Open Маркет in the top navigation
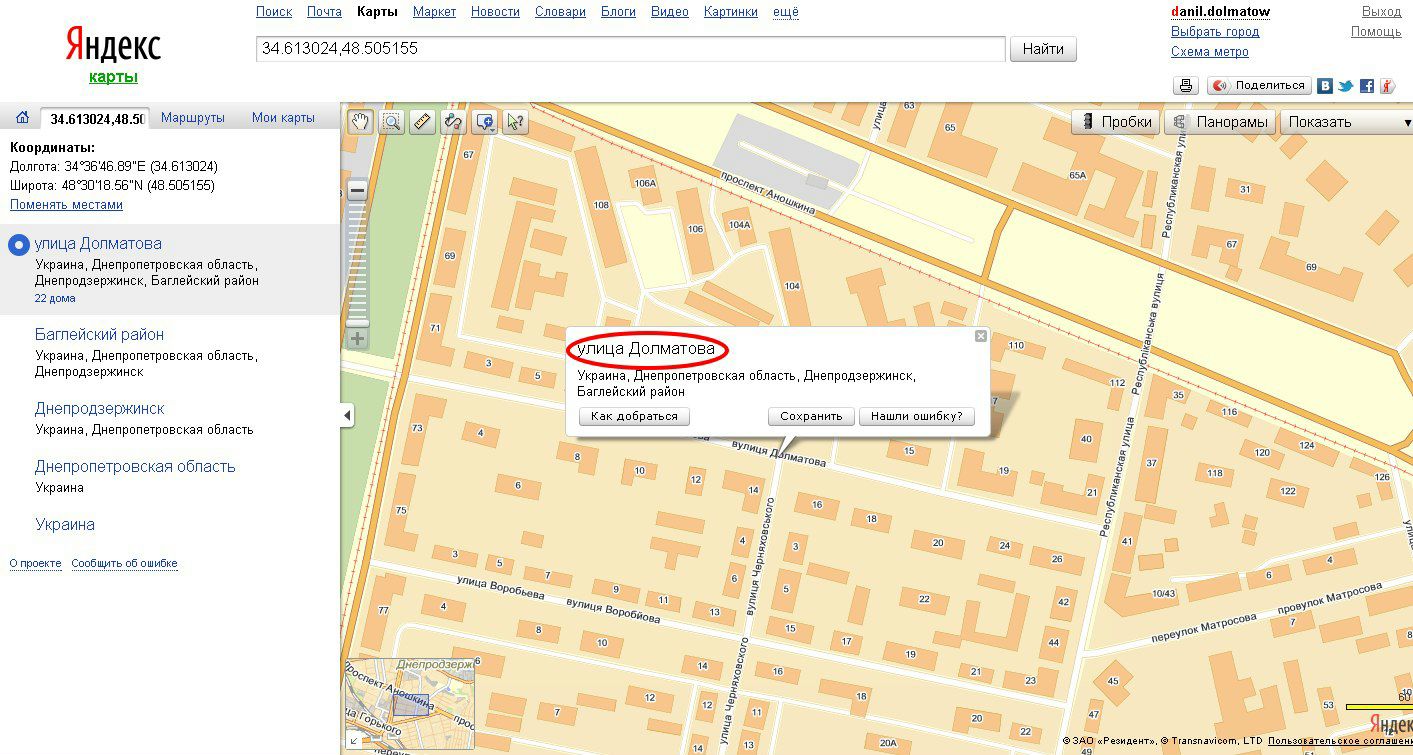Viewport: 1413px width, 755px height. tap(434, 12)
